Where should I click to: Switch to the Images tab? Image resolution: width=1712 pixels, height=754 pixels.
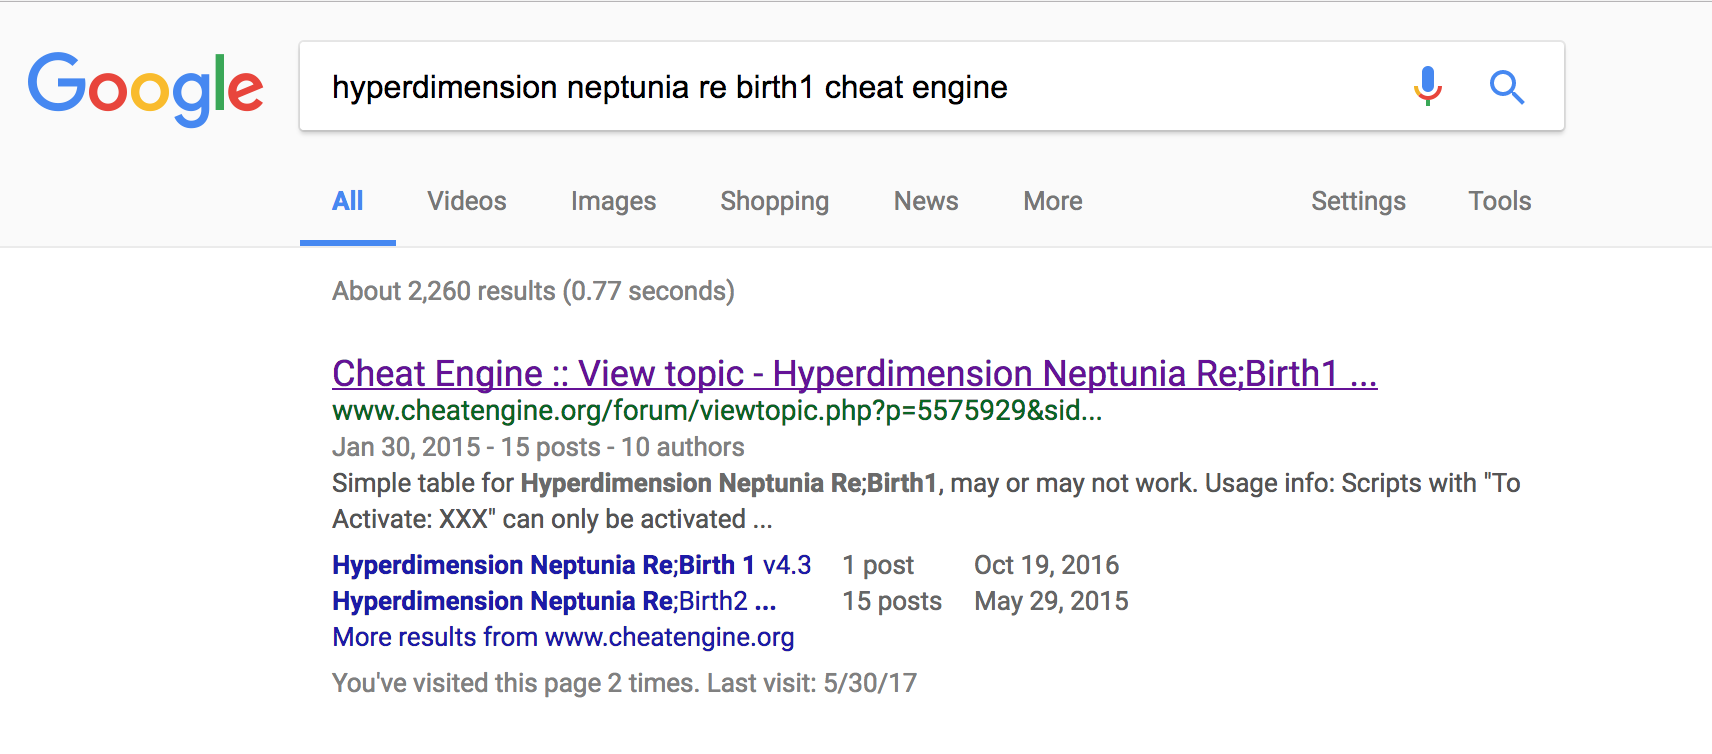(613, 201)
